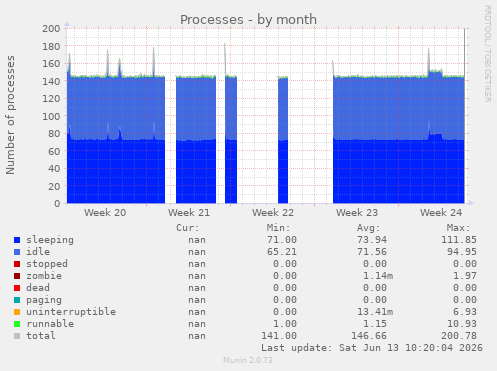The image size is (497, 371).
Task: Click the 'Min:' column header
Action: (278, 228)
